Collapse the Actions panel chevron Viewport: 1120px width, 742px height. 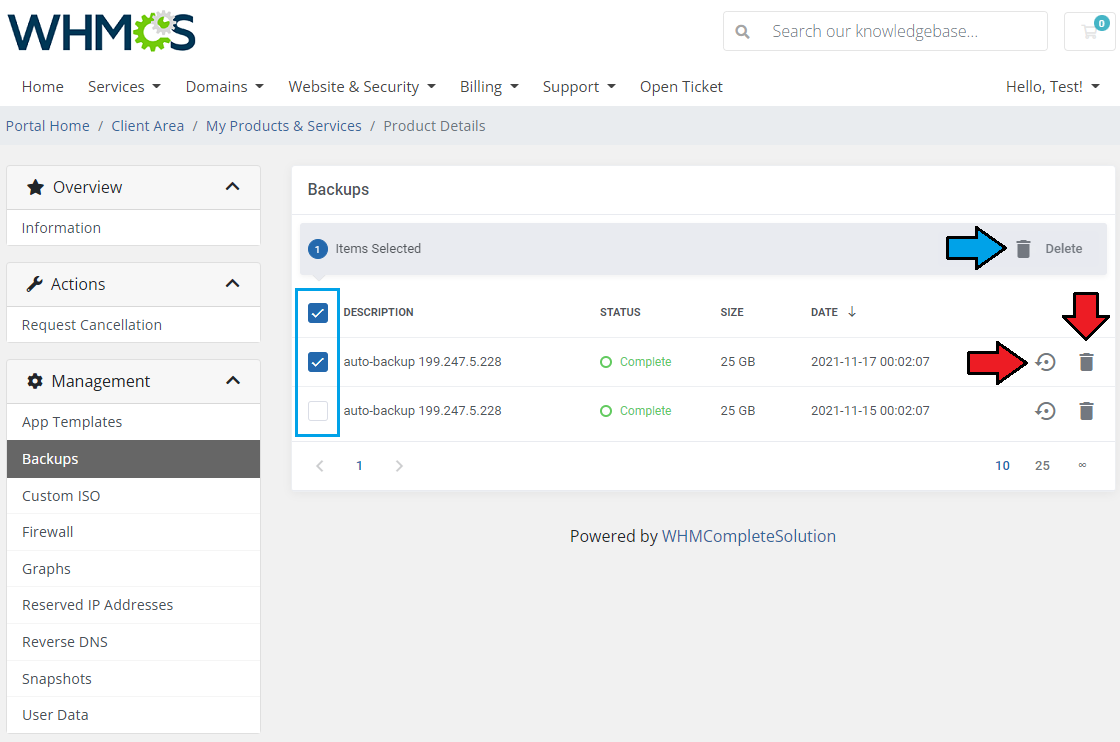click(232, 284)
